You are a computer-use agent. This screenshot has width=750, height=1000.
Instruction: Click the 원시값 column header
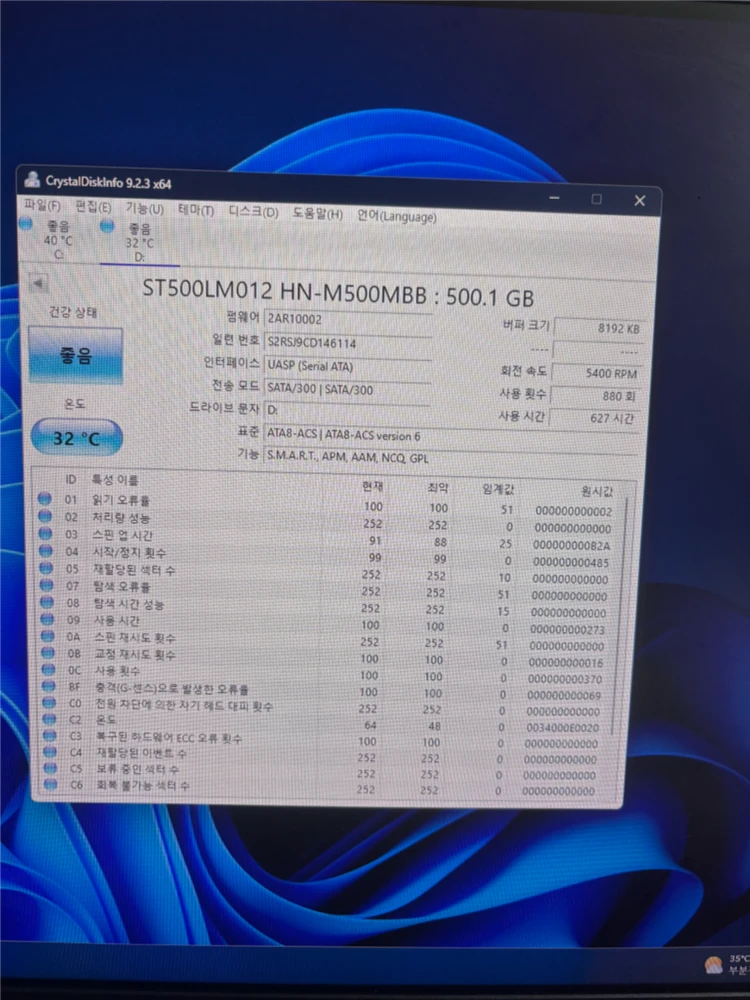[597, 491]
